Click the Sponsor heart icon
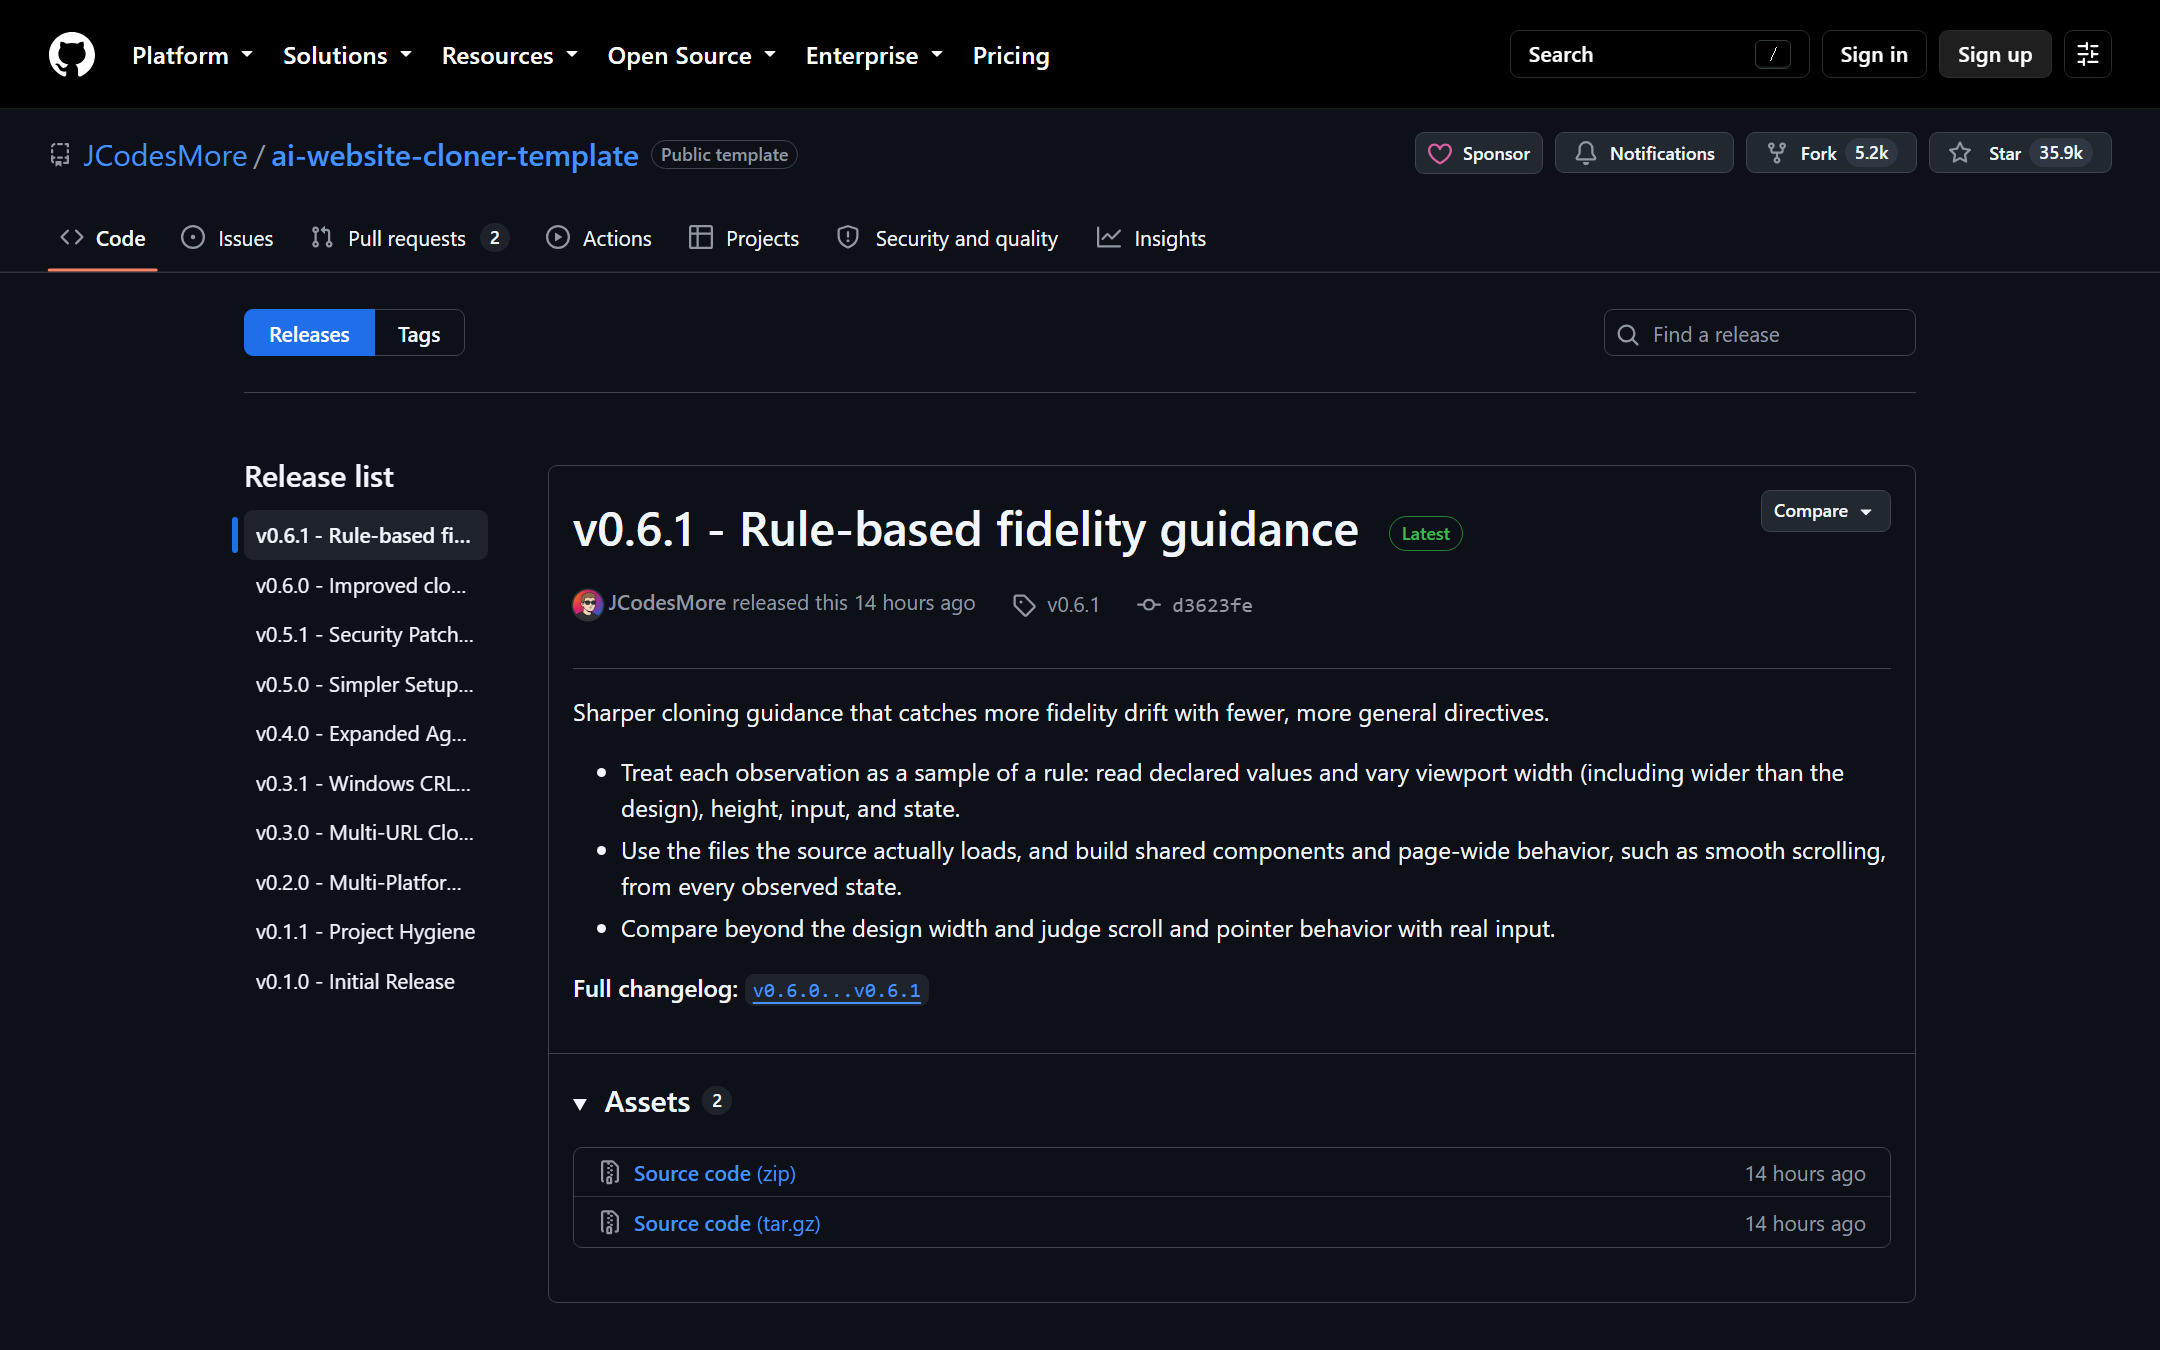 (1439, 153)
